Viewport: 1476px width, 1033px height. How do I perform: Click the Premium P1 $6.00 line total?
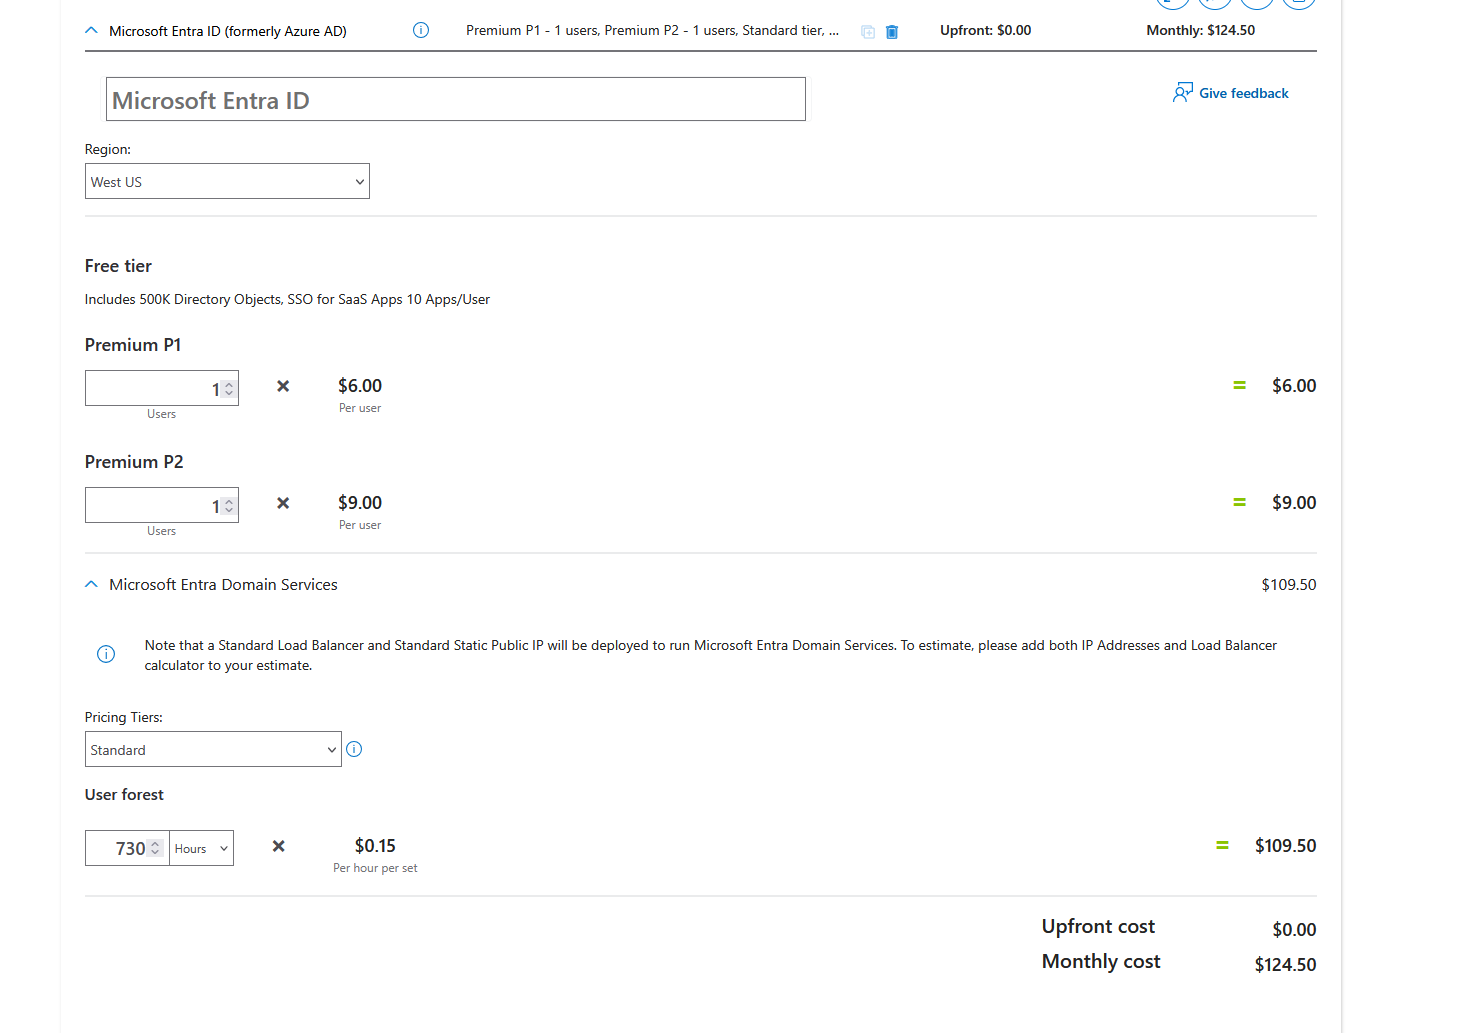point(1294,386)
